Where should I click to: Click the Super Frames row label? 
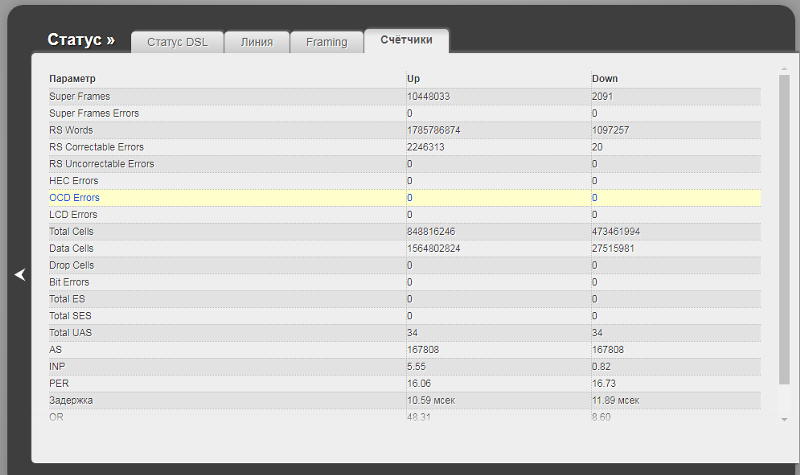(x=79, y=96)
